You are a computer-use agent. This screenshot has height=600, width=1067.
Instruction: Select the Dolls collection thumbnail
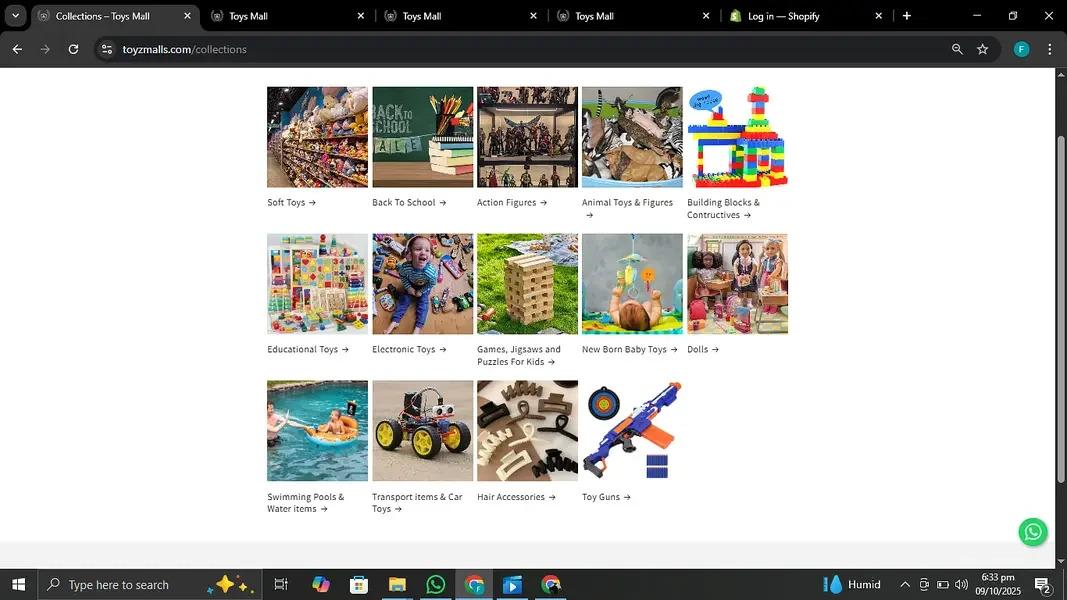pyautogui.click(x=737, y=284)
